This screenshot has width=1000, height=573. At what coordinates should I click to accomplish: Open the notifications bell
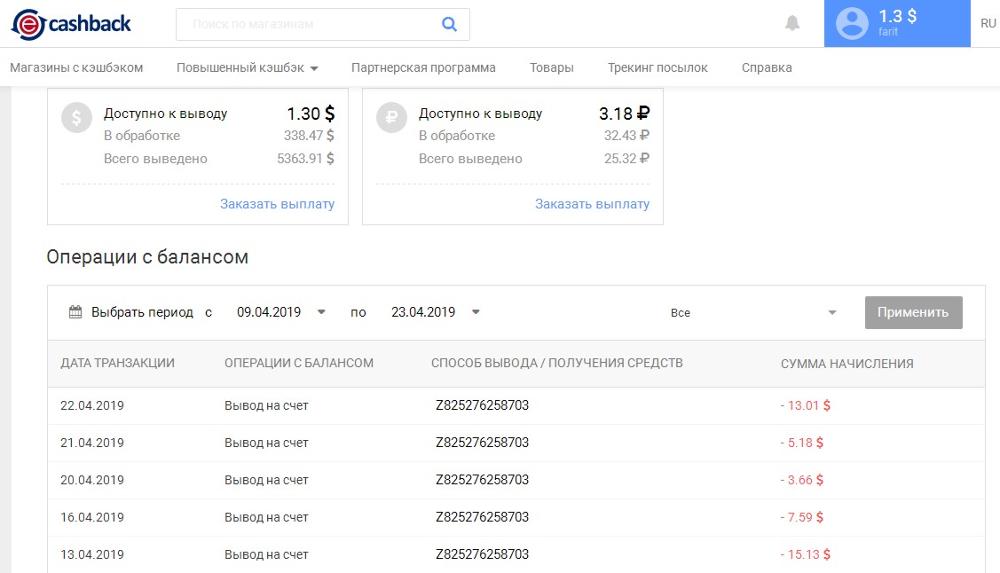792,24
